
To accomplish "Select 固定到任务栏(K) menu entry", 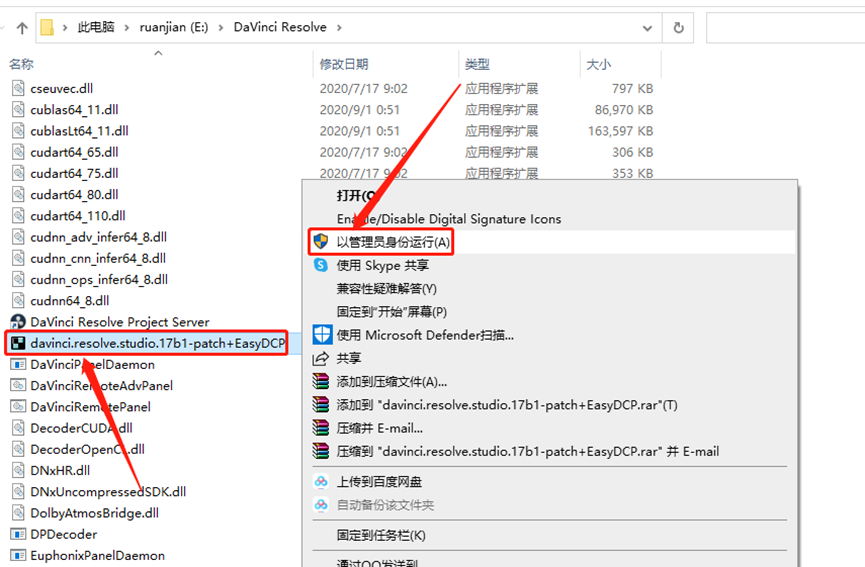I will tap(381, 535).
